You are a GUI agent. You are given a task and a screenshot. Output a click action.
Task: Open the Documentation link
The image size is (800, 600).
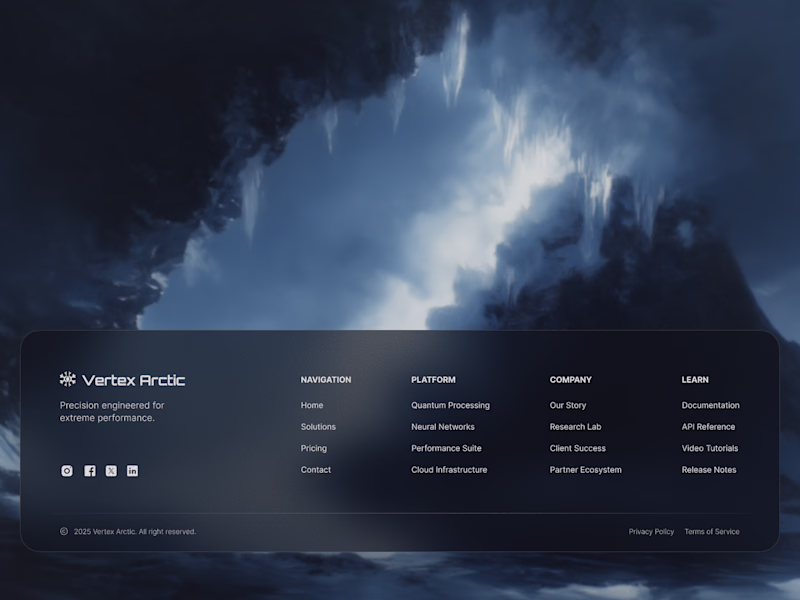(710, 405)
